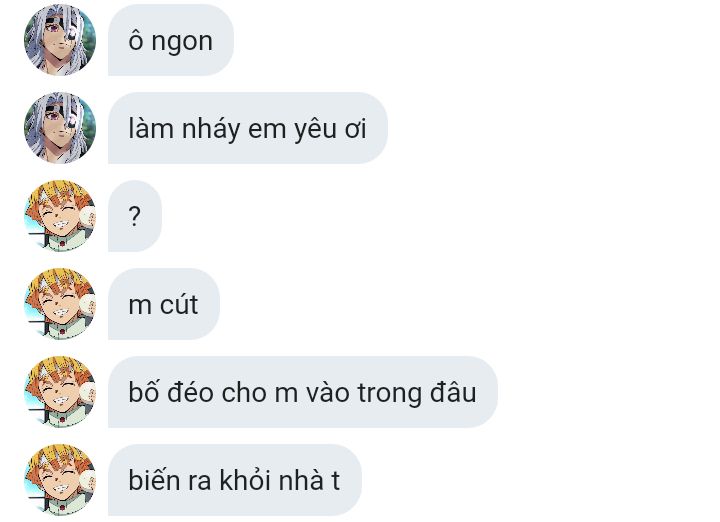
Task: Click blond avatar next to "m cút" message
Action: click(60, 304)
